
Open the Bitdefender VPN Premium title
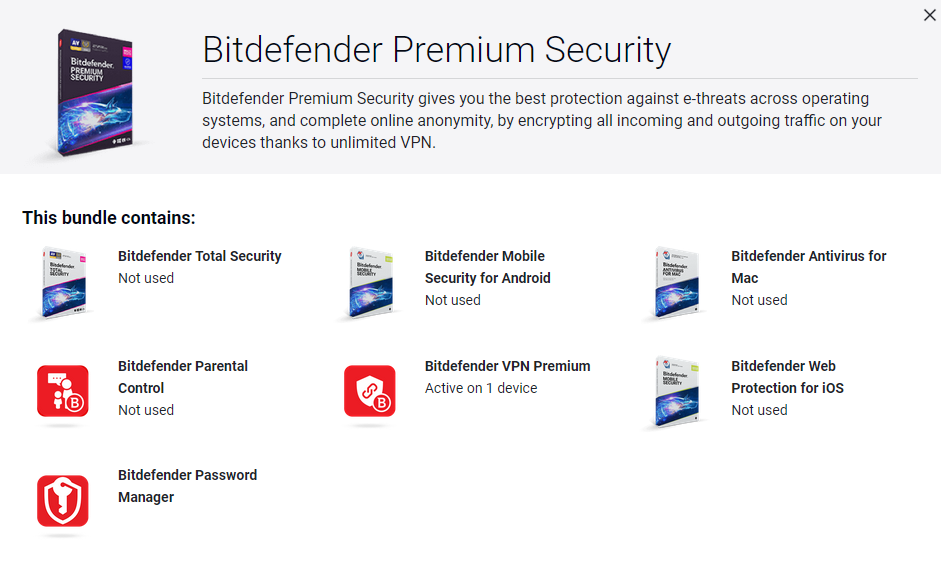click(507, 366)
